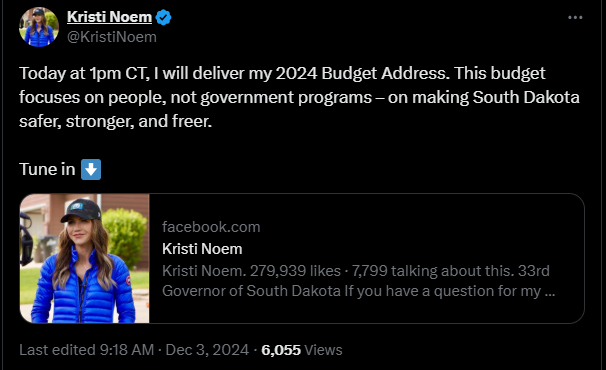
Task: Click the blue verified checkmark badge
Action: (163, 17)
